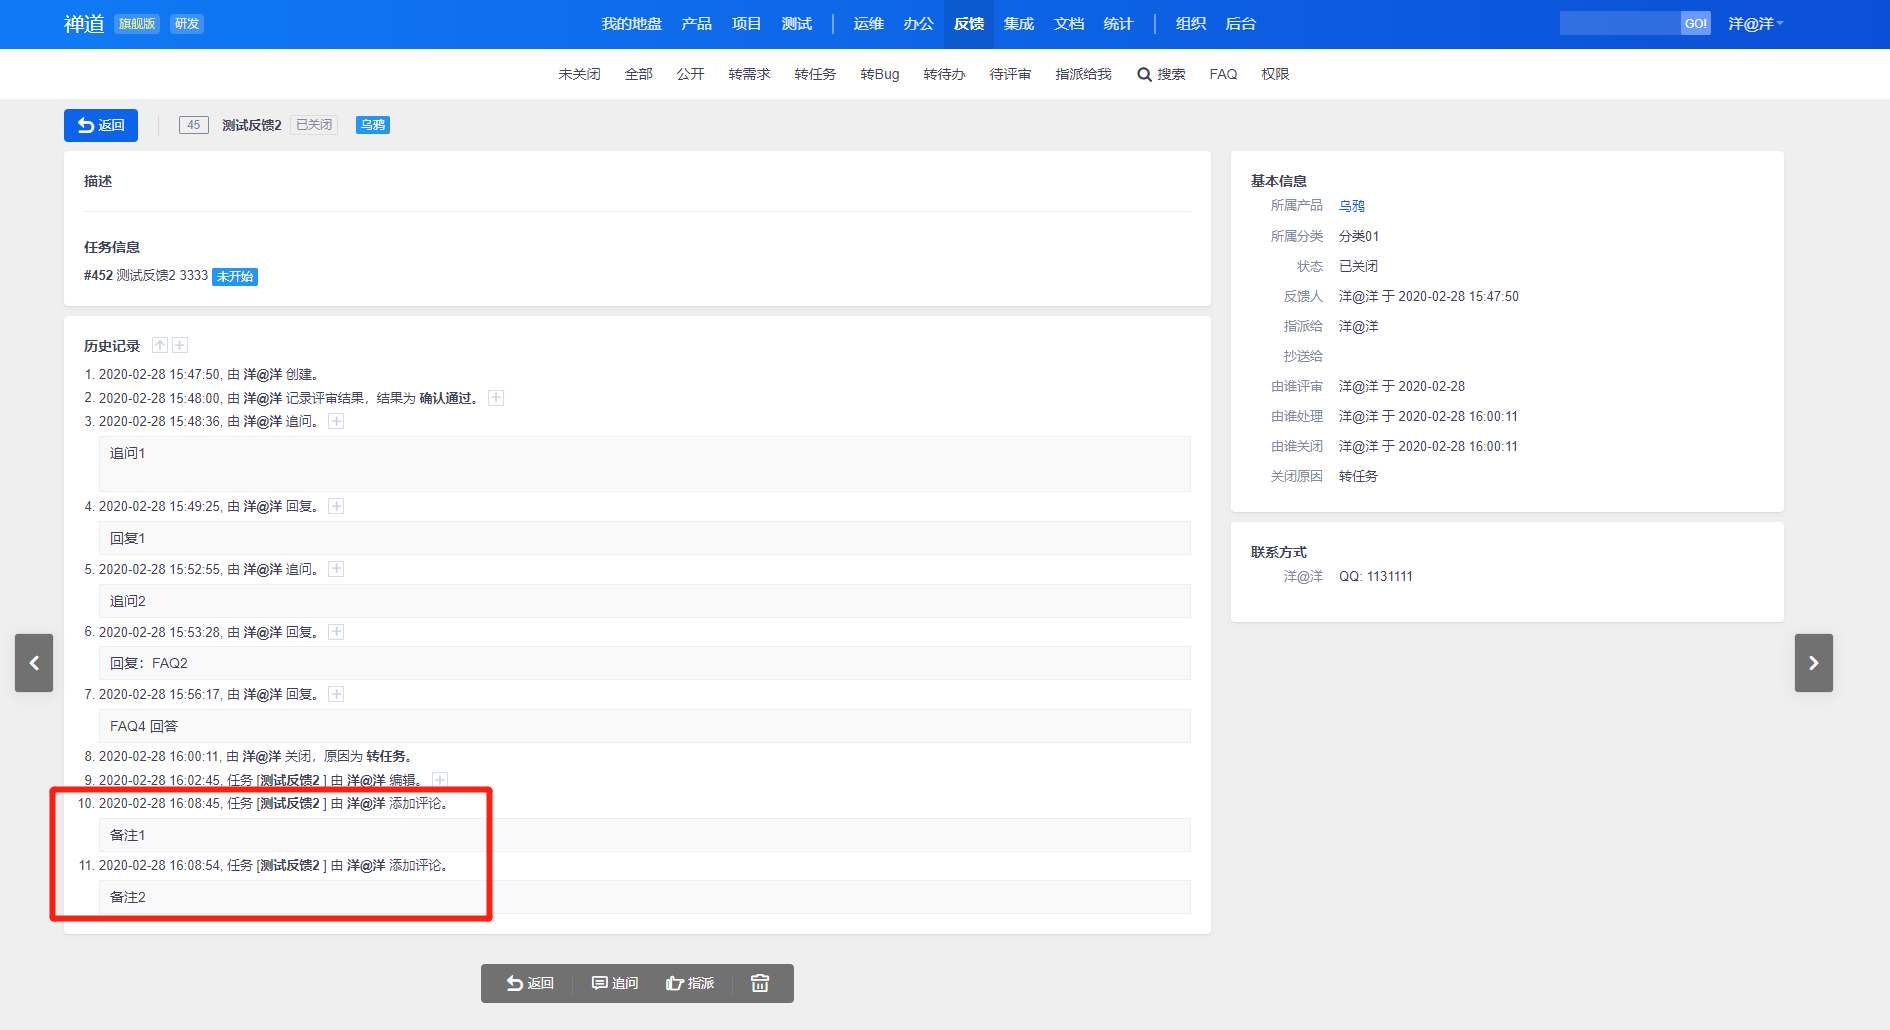Click the 追问 comment icon in bottom toolbar
This screenshot has height=1030, width=1890.
click(x=614, y=983)
